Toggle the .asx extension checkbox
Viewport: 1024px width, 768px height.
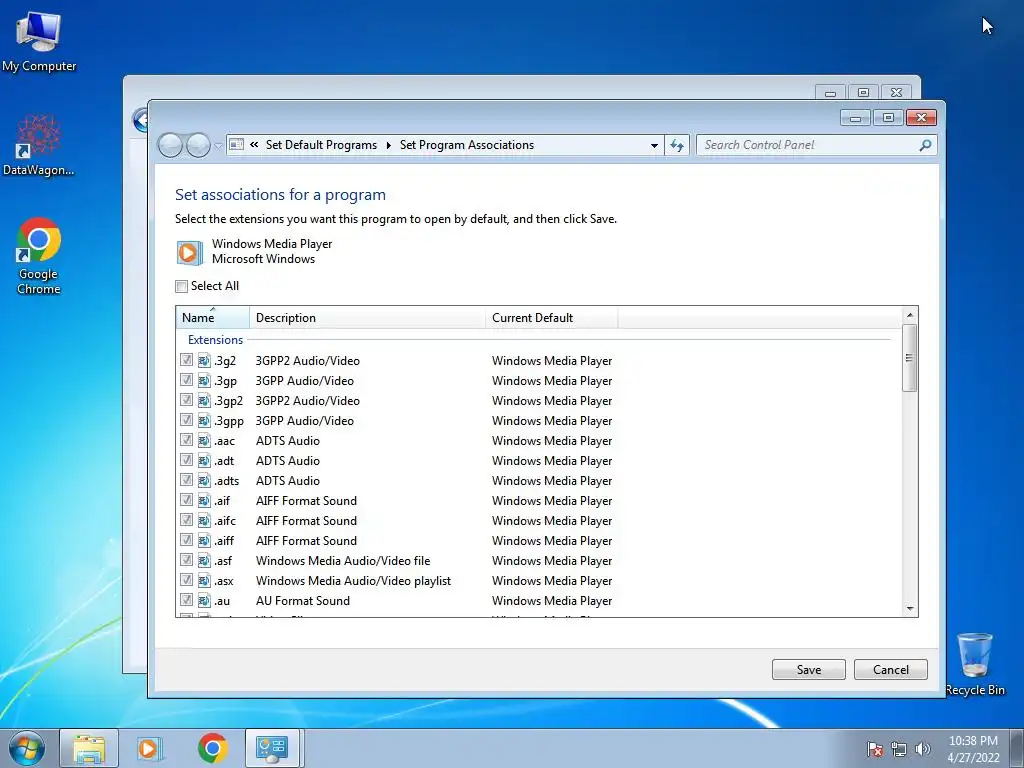(x=186, y=580)
